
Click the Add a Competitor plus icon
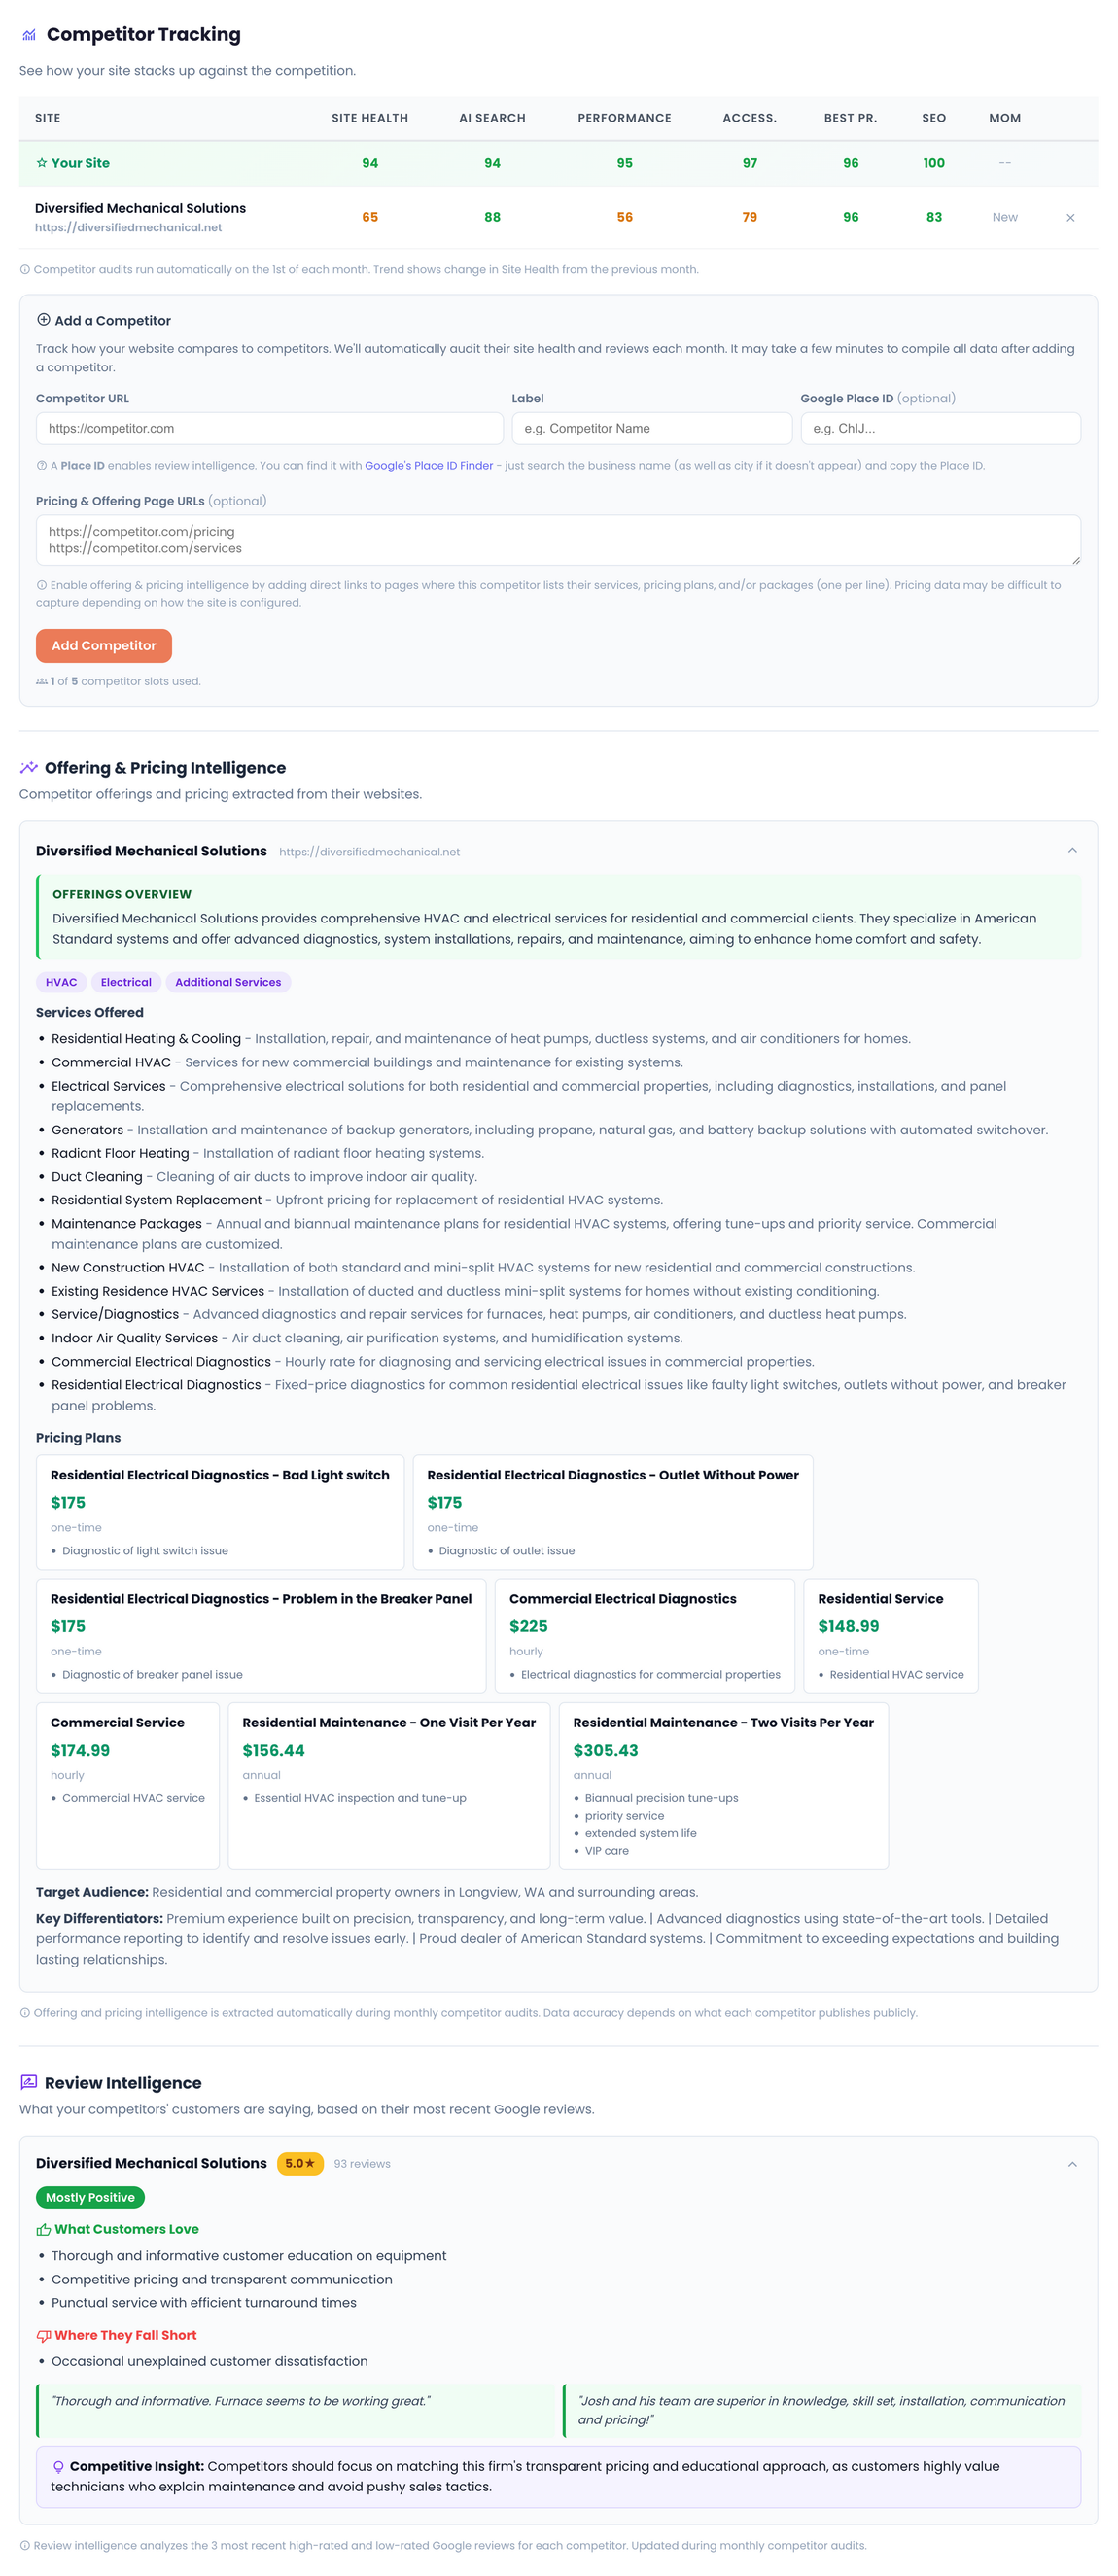coord(44,319)
